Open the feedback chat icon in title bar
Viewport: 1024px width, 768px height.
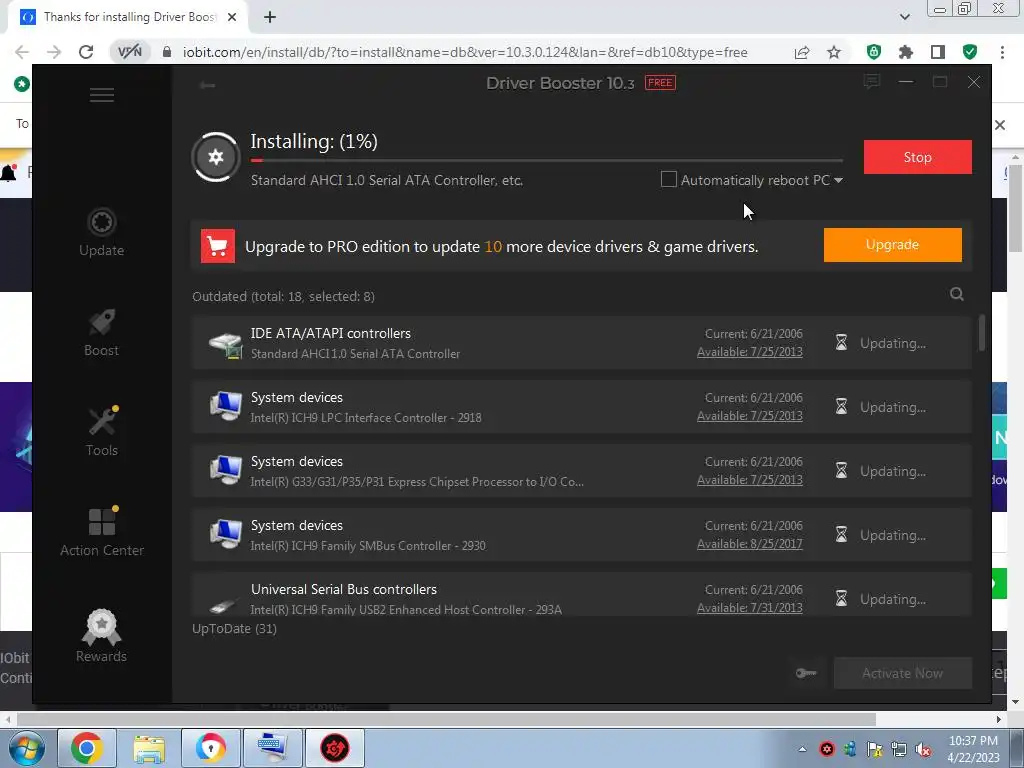coord(871,82)
